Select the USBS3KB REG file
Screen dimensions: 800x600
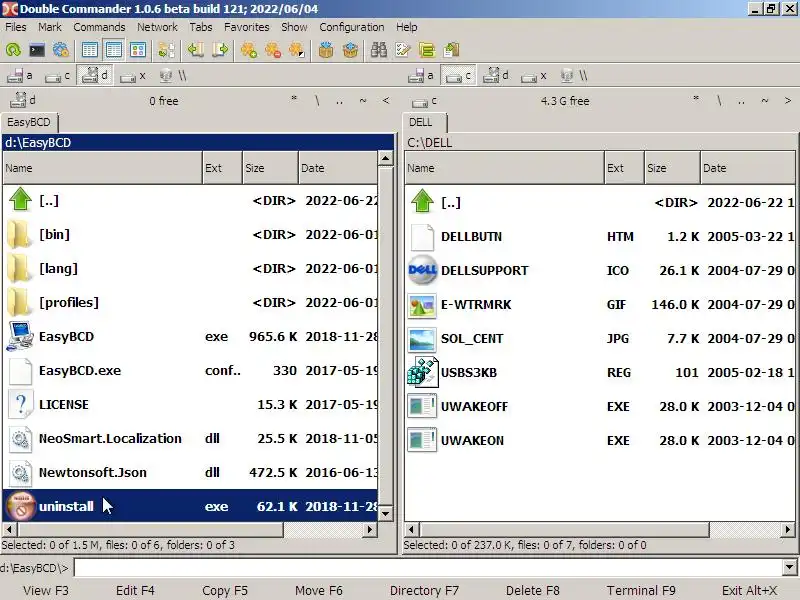tap(600, 372)
